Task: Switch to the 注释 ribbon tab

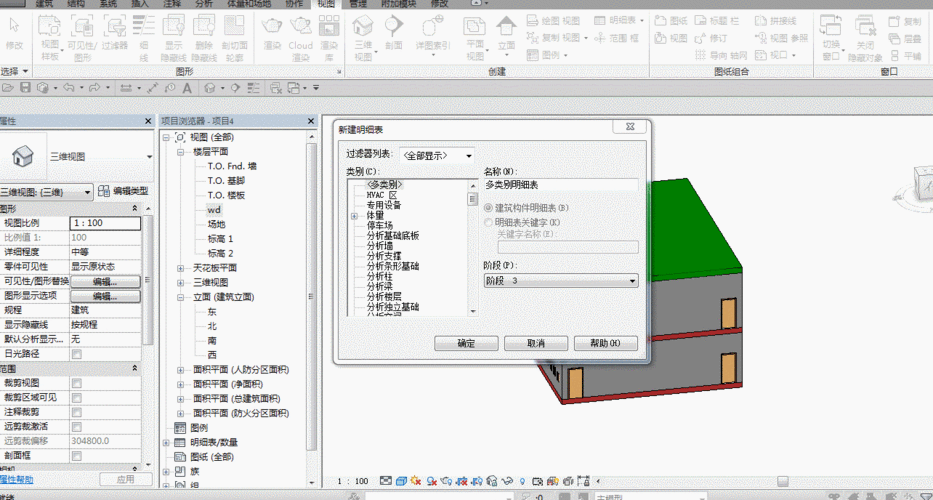Action: tap(174, 4)
